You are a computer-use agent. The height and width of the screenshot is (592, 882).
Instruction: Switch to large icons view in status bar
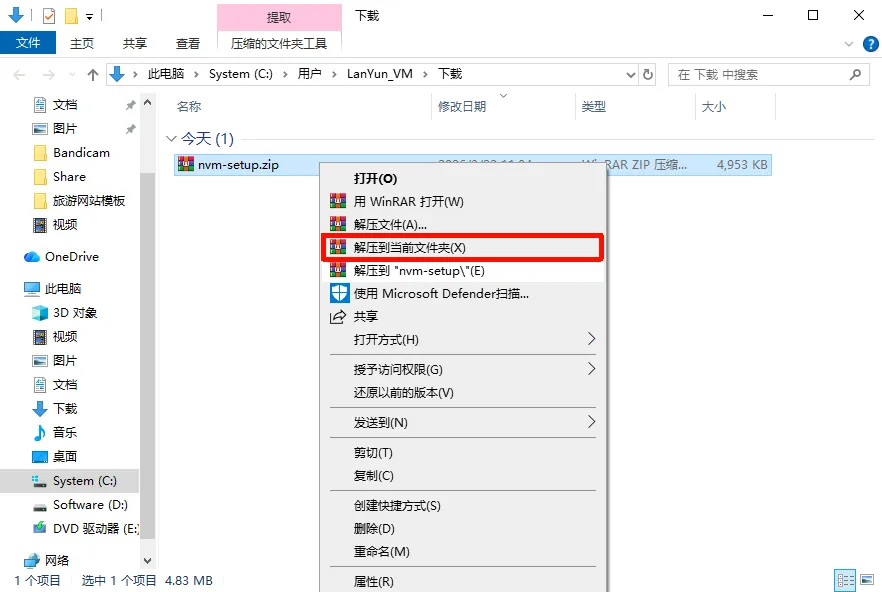[866, 580]
